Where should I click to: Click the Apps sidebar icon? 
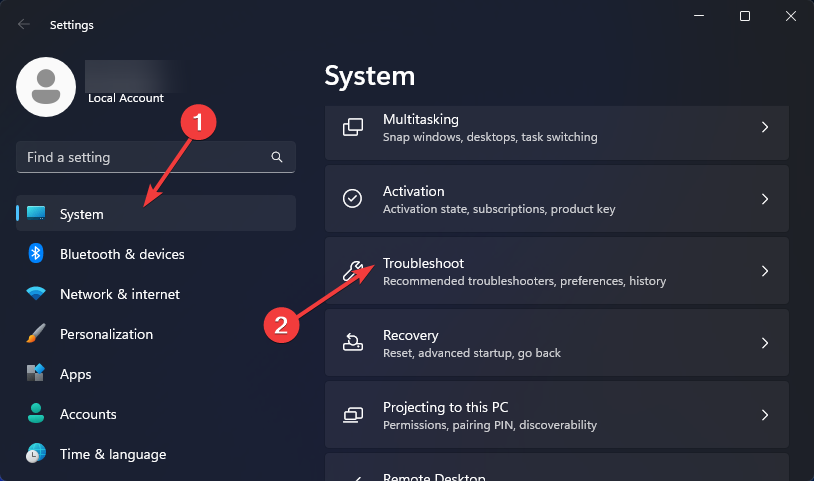36,374
